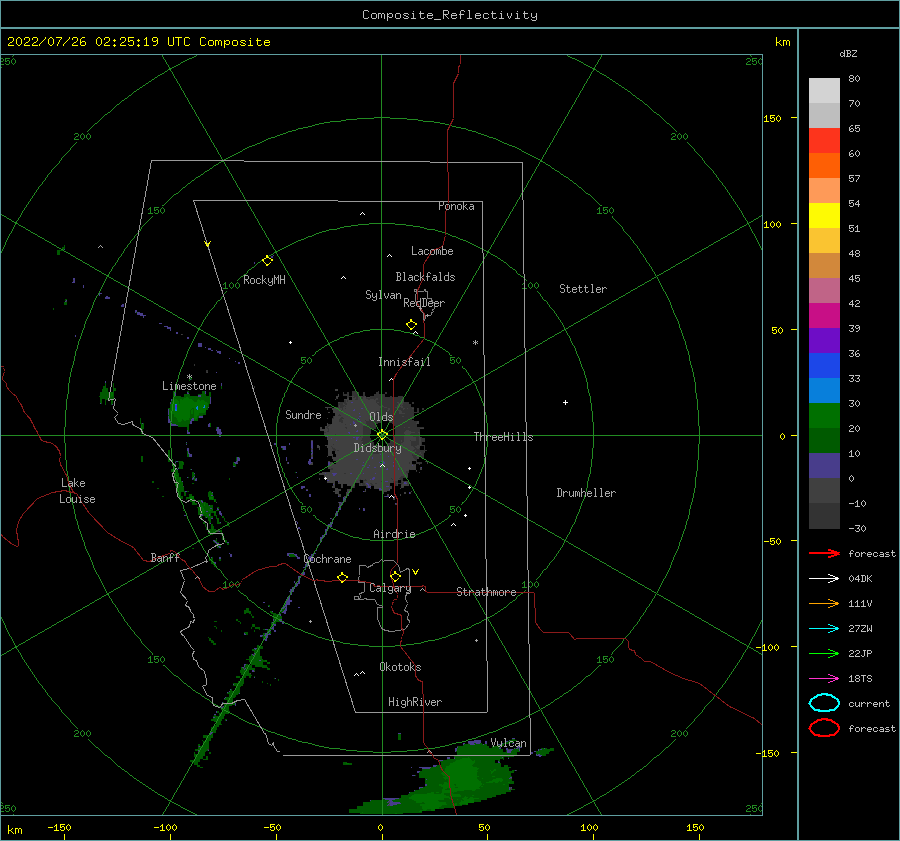Pick the magenta 42 dBZ swatch
The image size is (900, 841).
click(824, 315)
